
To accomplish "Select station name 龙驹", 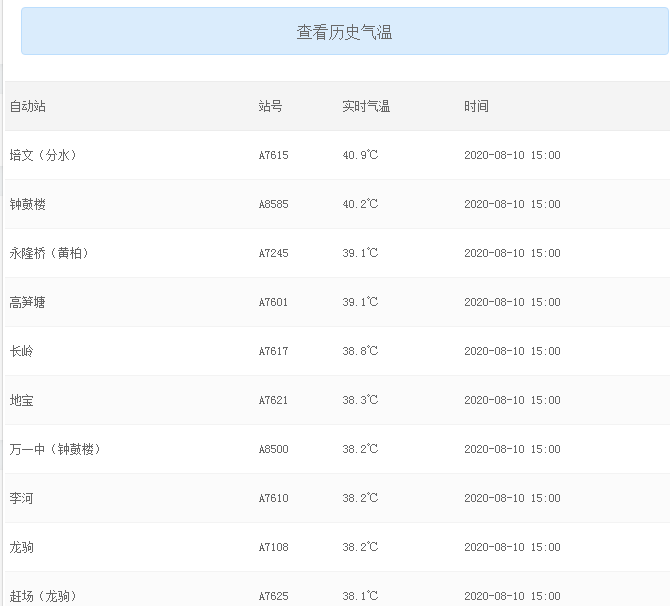I will (22, 547).
